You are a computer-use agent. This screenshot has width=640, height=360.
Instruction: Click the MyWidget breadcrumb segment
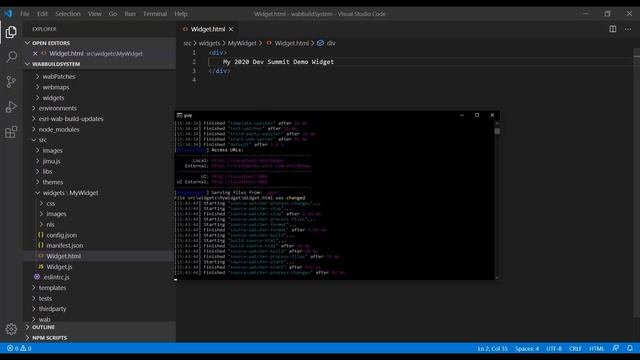point(242,43)
